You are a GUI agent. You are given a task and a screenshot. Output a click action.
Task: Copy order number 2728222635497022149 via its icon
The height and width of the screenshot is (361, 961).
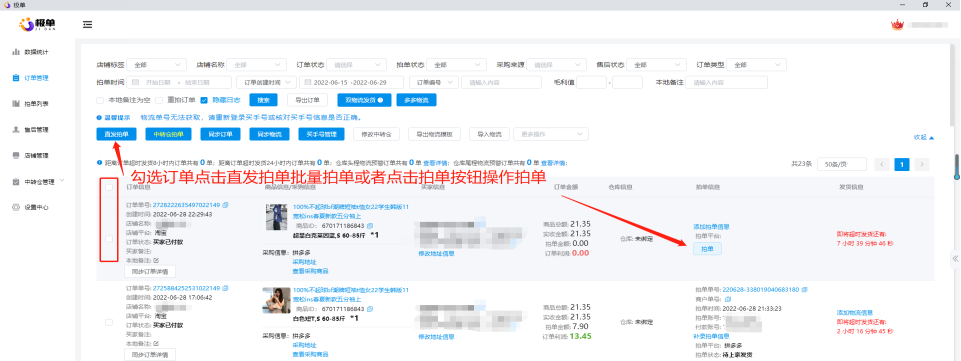tap(226, 205)
